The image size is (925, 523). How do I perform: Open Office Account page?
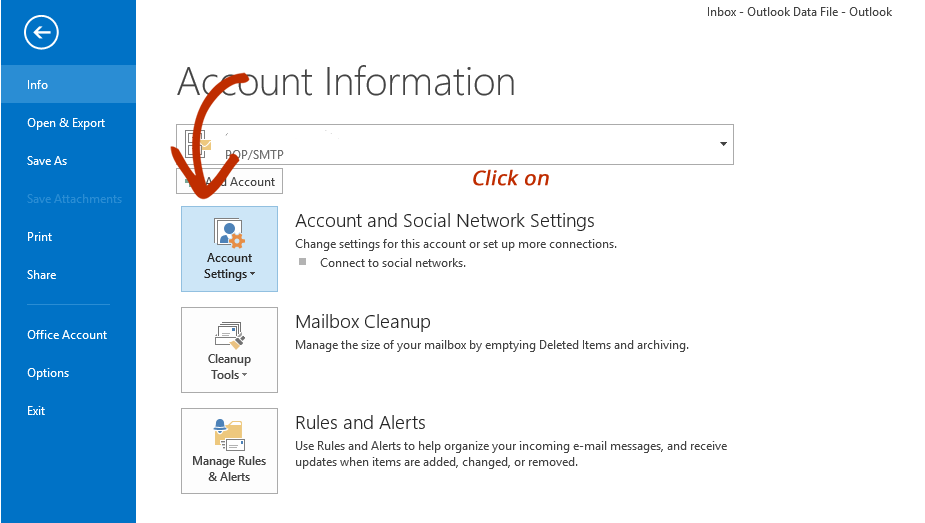[68, 334]
